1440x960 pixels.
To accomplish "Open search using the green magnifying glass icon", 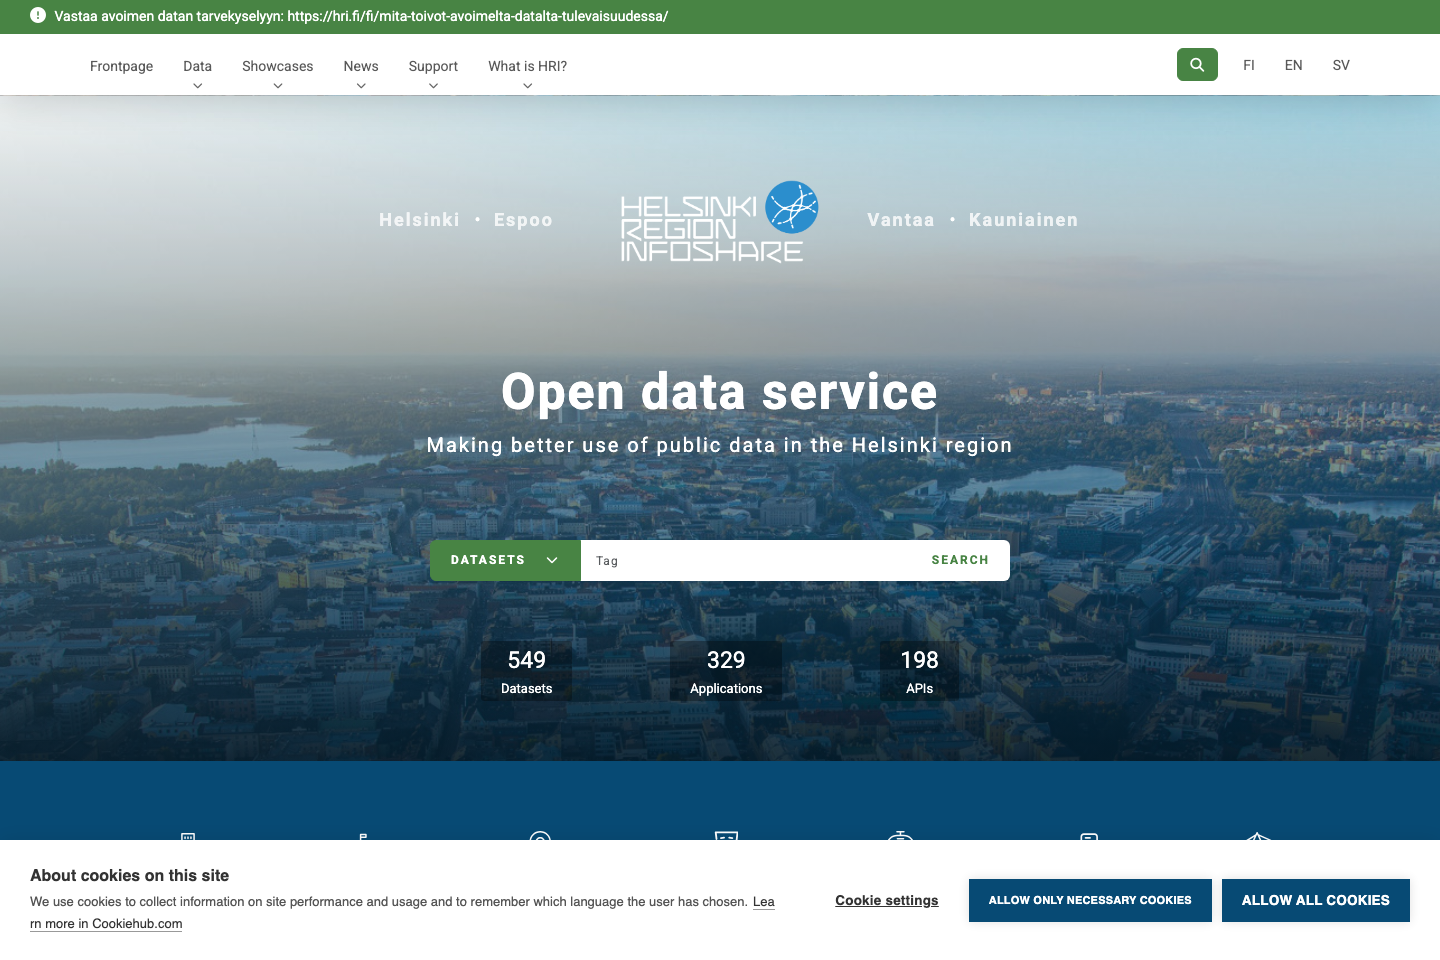I will point(1197,64).
